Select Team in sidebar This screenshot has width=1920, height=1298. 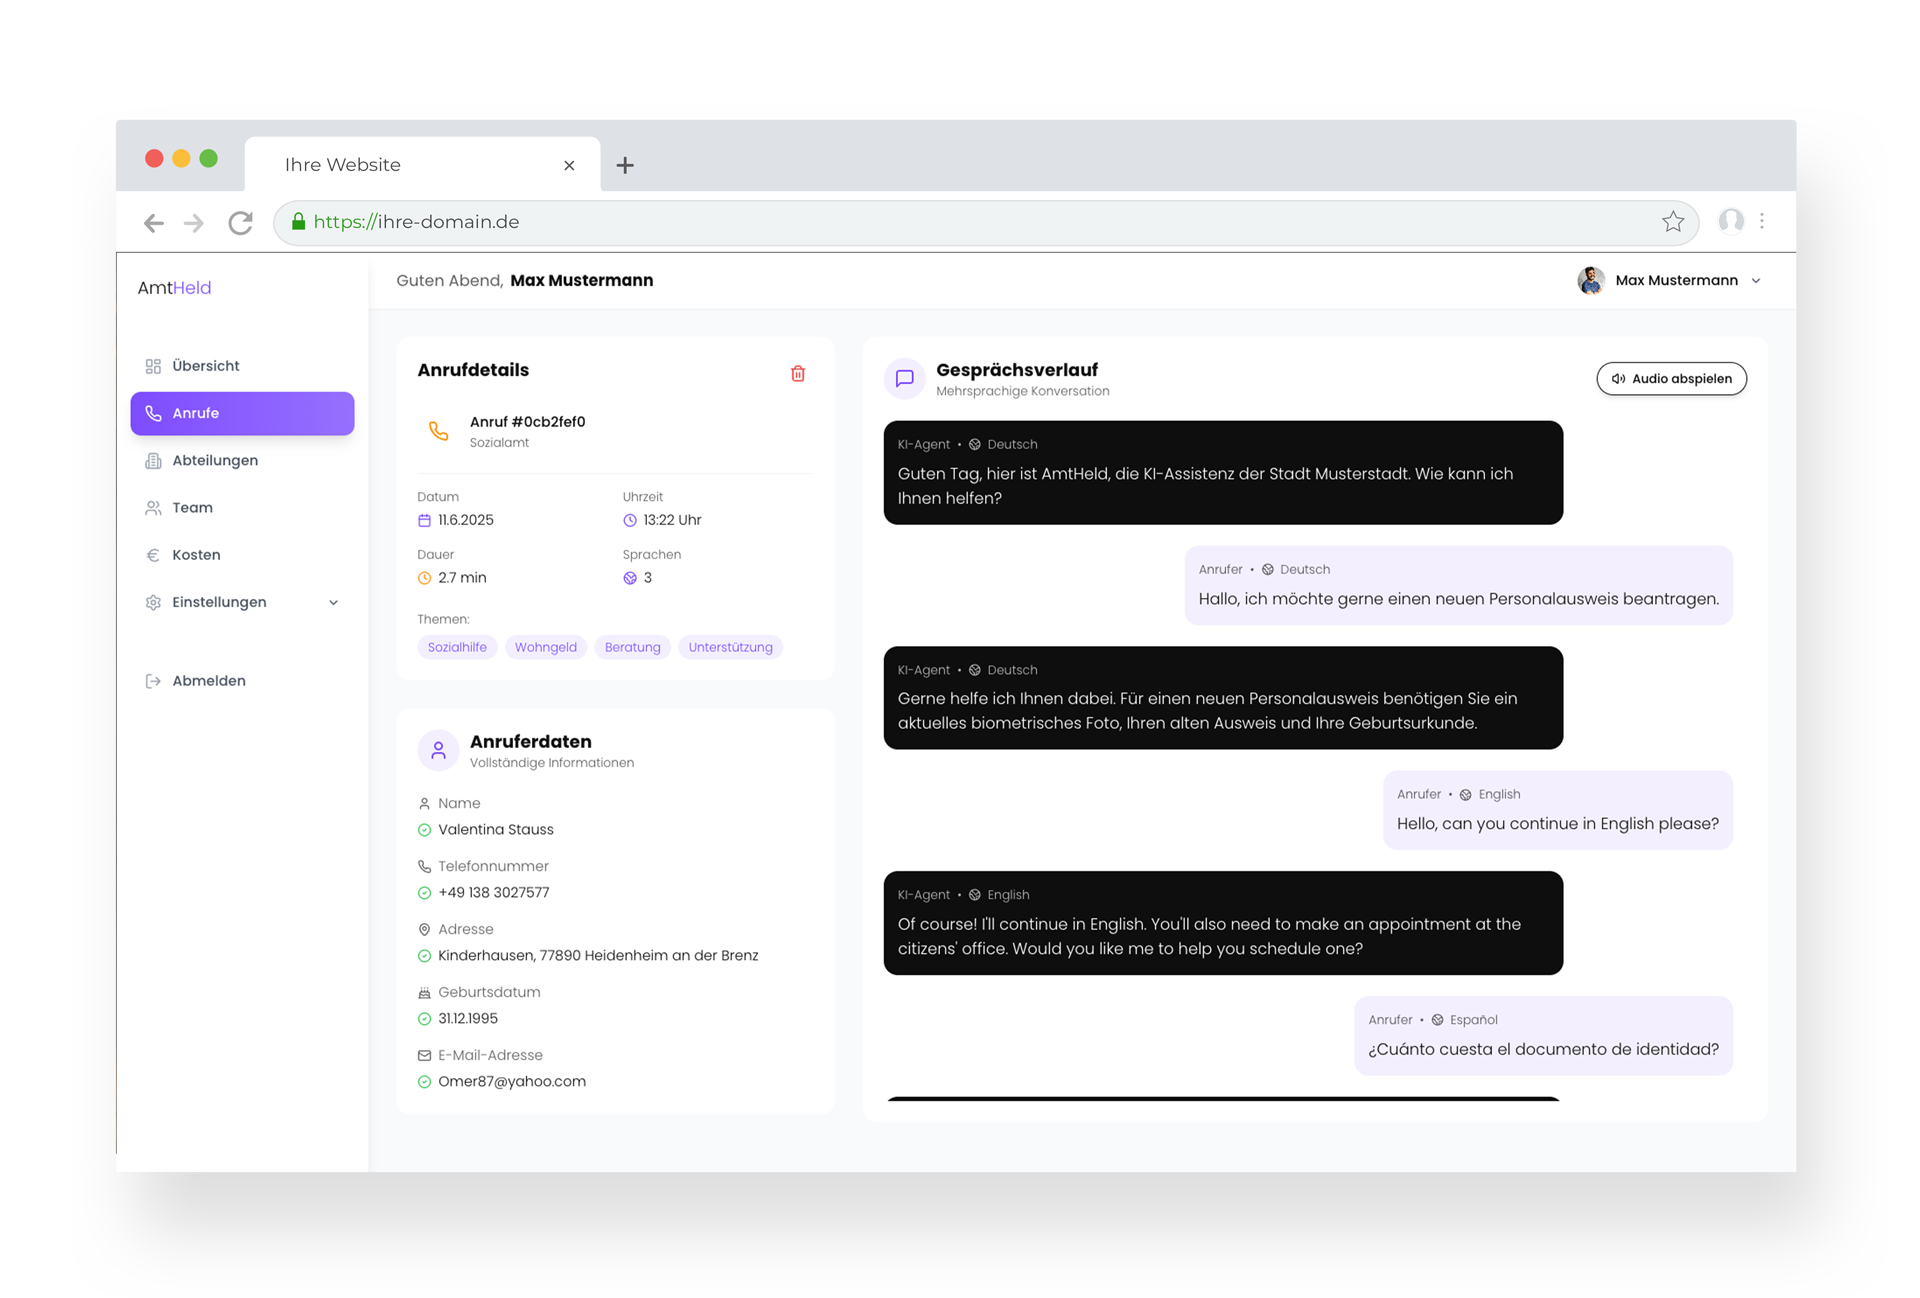192,507
